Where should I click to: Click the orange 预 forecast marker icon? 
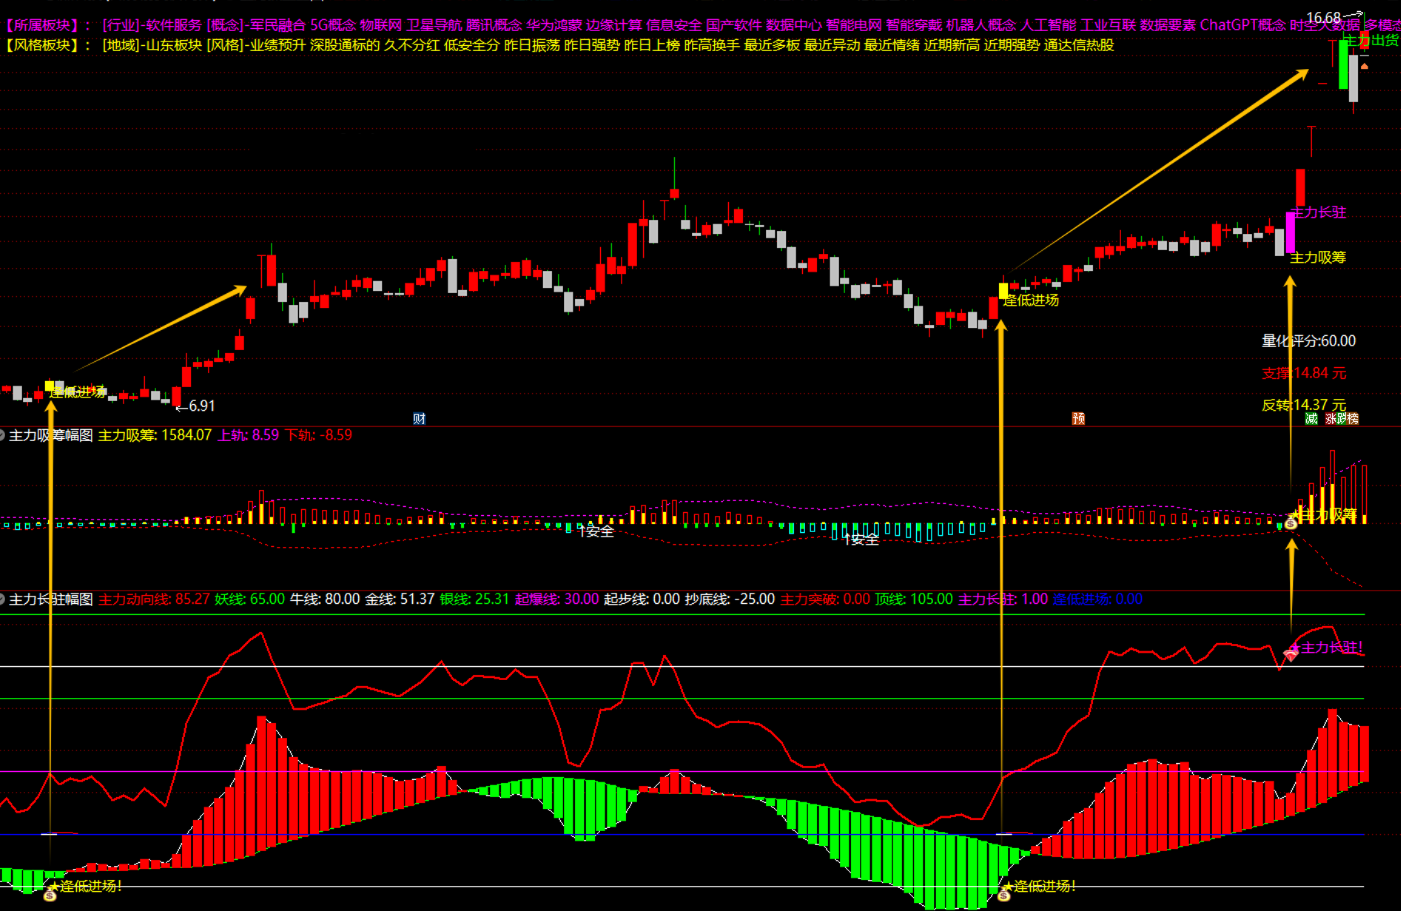pos(1078,418)
